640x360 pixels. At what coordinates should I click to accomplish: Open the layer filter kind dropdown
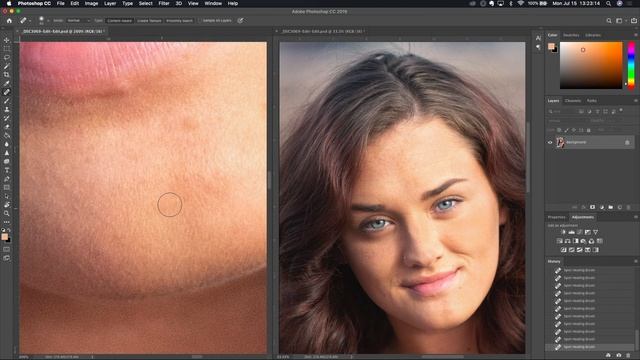[x=562, y=111]
